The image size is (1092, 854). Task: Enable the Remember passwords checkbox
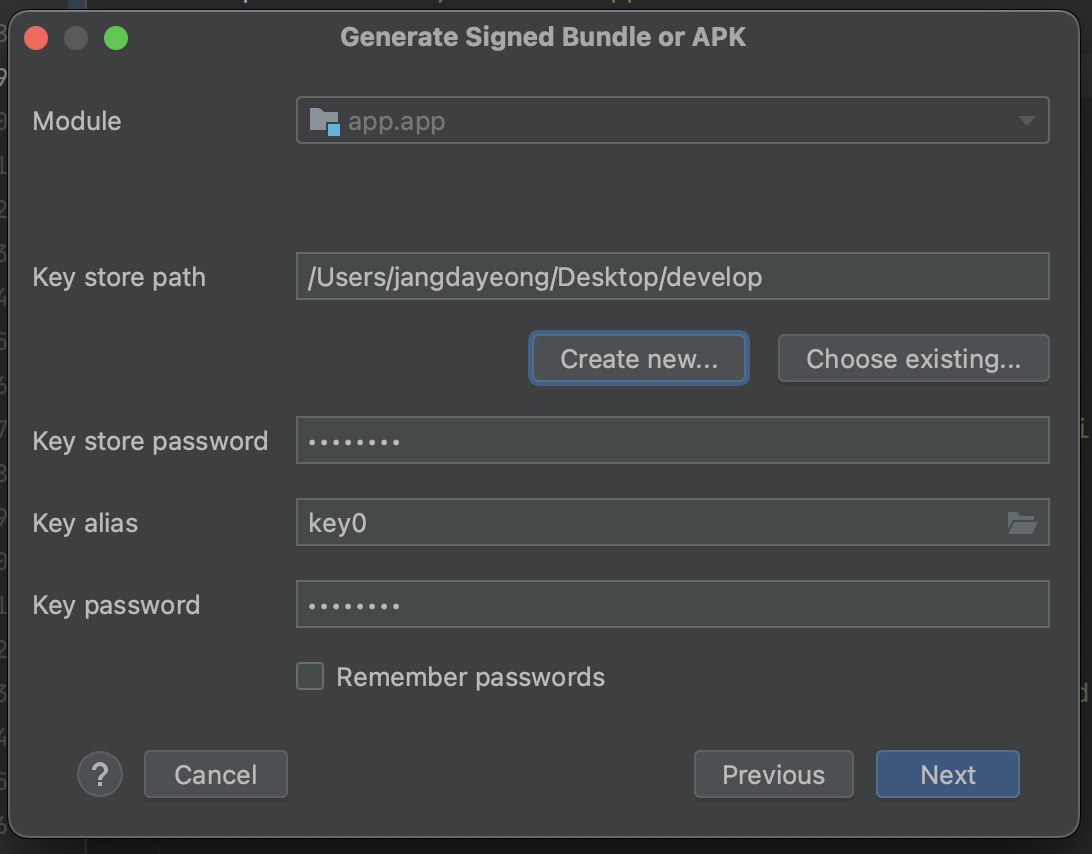[311, 677]
